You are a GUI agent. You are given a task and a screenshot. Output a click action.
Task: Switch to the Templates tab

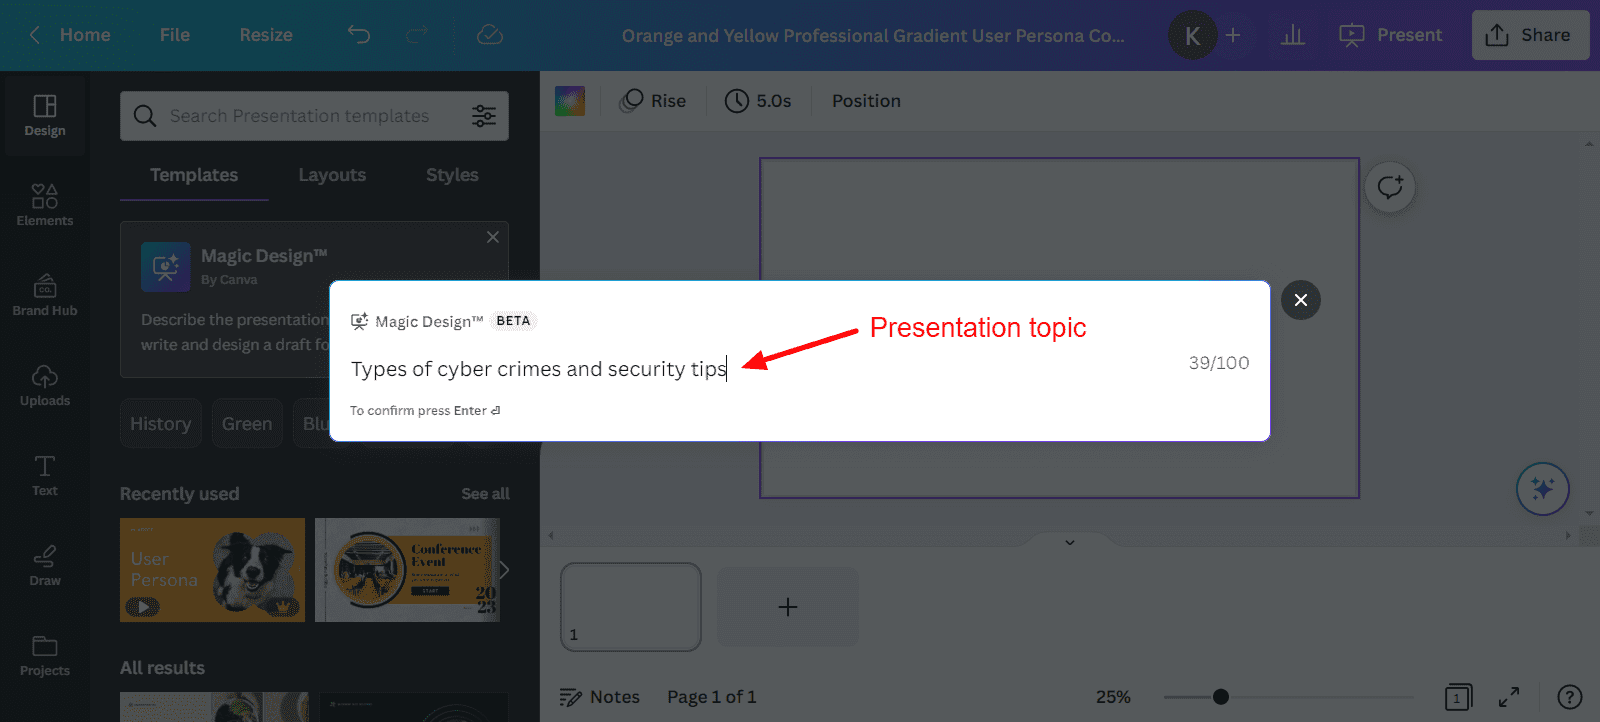click(194, 175)
